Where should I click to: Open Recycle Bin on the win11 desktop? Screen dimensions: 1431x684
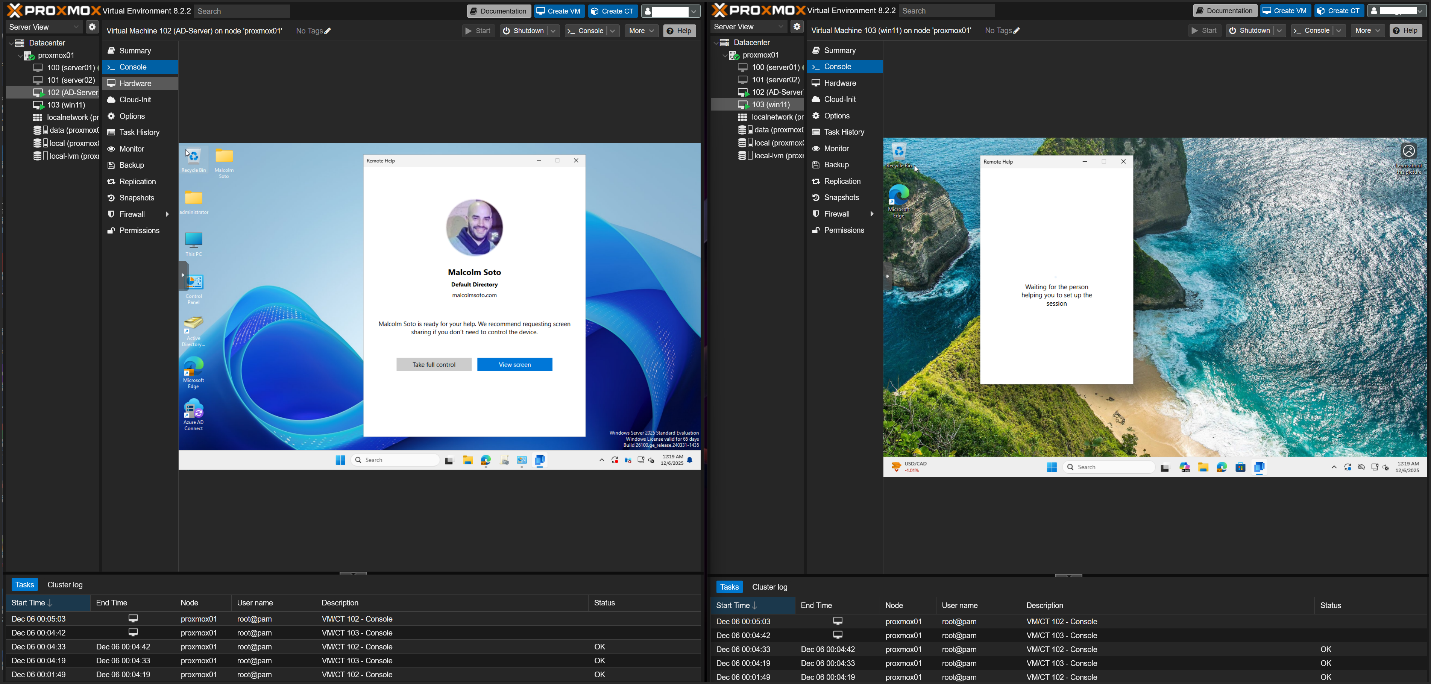click(x=899, y=152)
